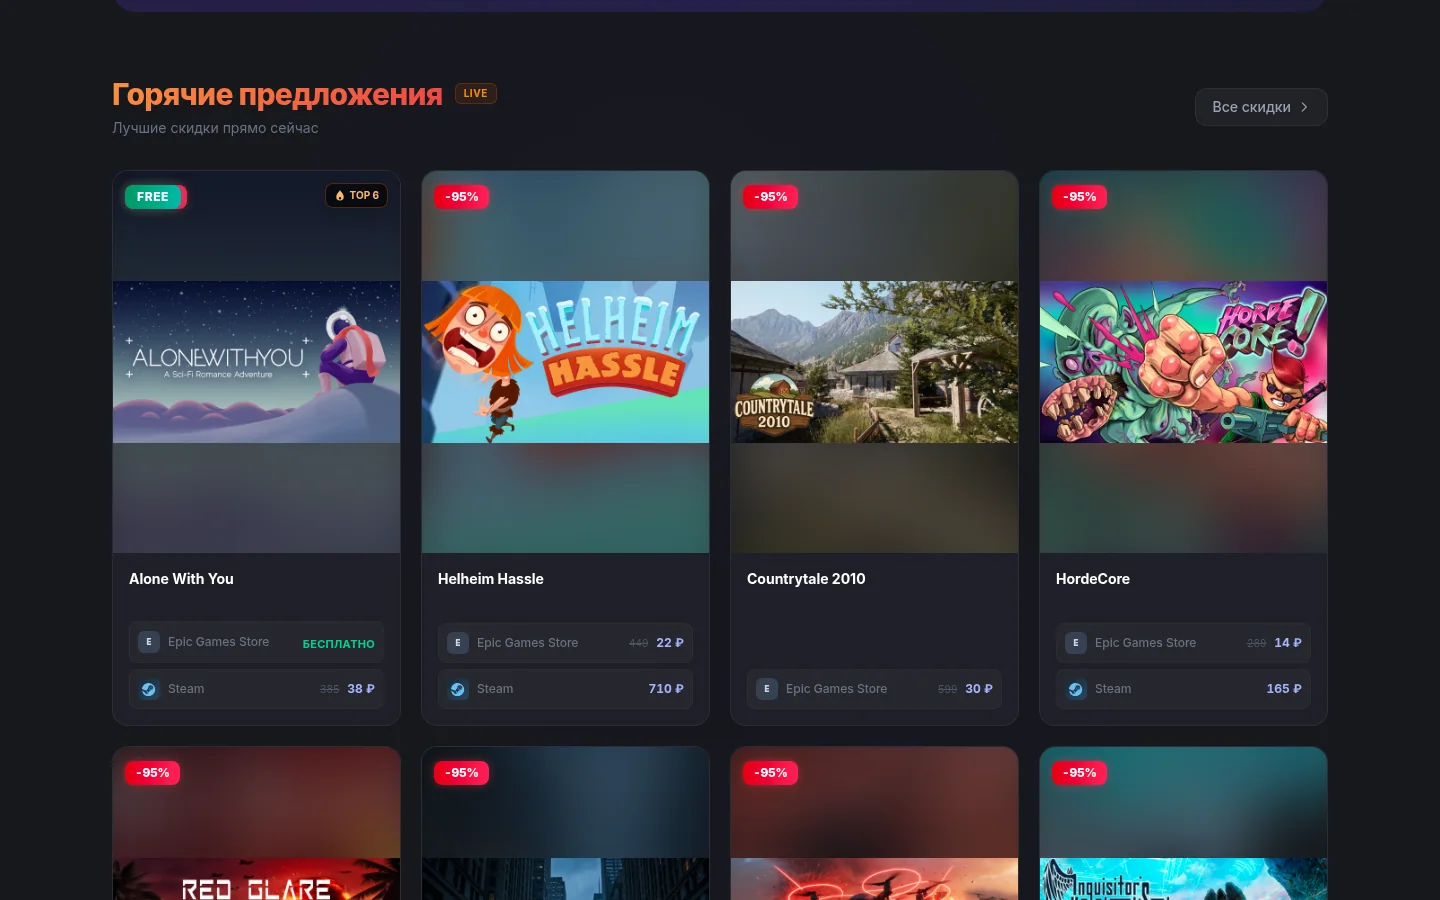The width and height of the screenshot is (1440, 900).
Task: Click the Helheim Hassle title
Action: [x=491, y=579]
